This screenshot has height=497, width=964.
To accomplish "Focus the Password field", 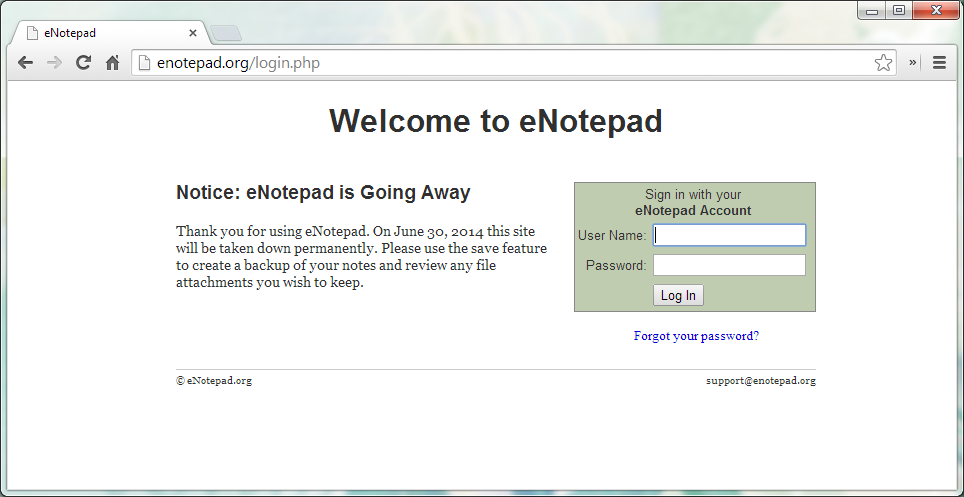I will [729, 265].
